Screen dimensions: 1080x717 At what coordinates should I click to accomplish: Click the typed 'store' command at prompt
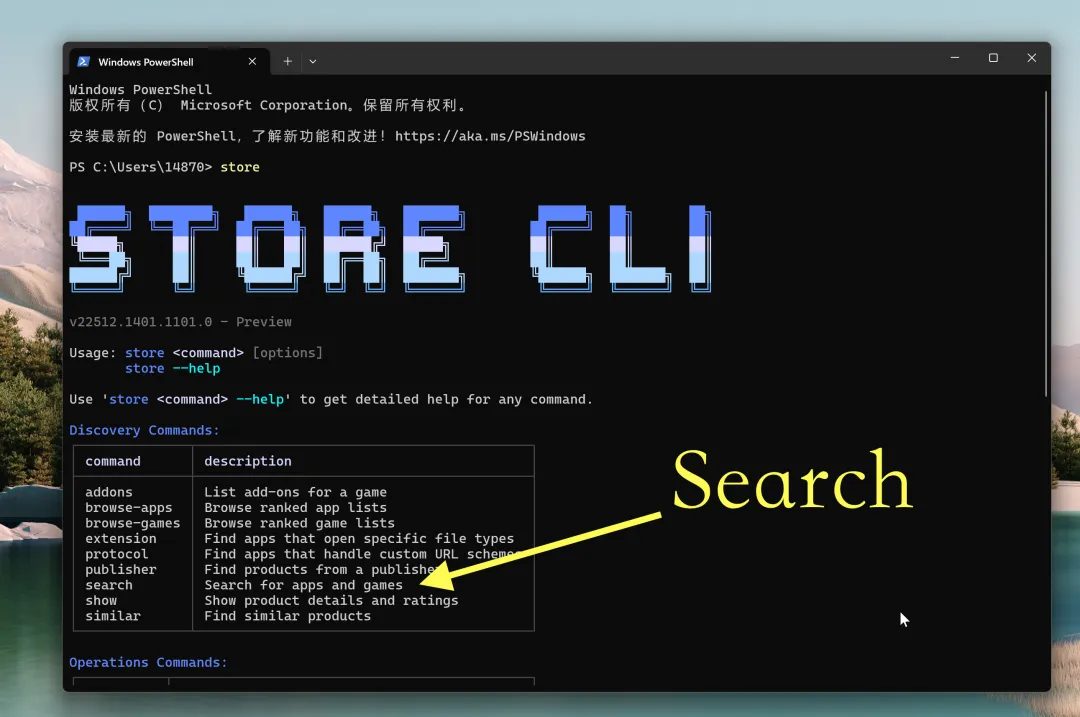click(x=240, y=167)
